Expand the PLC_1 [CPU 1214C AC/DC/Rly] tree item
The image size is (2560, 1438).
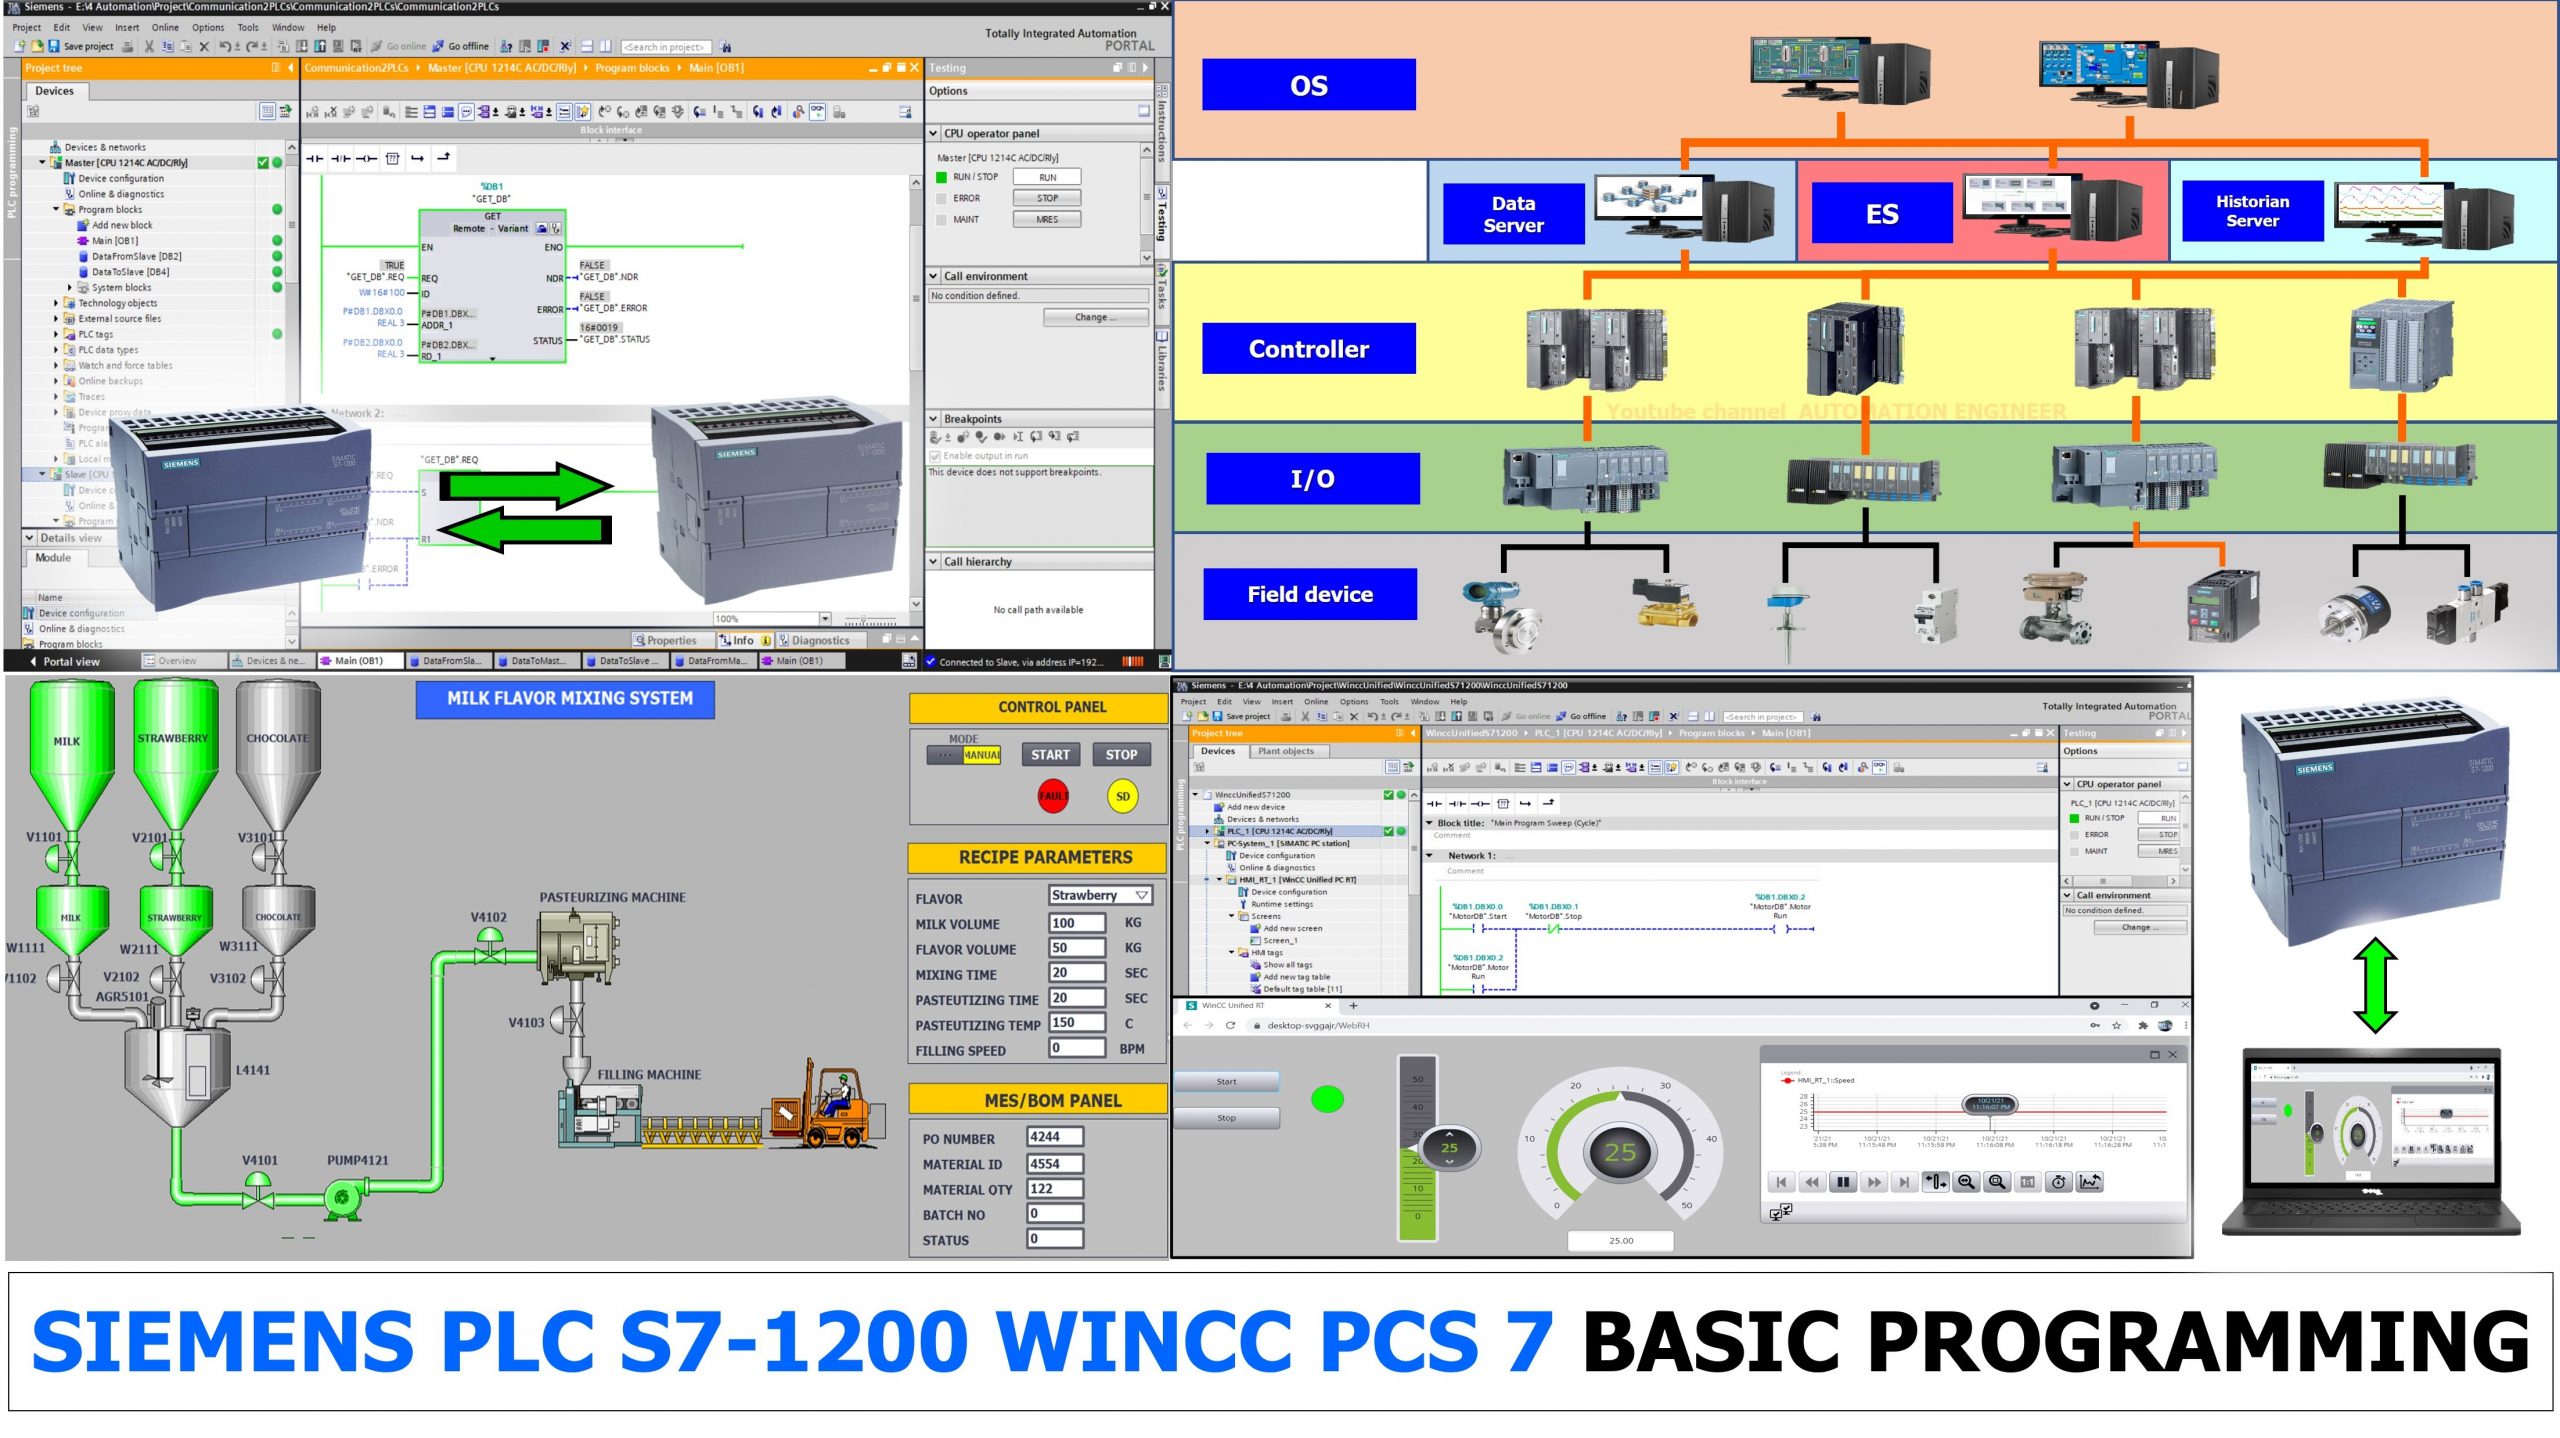pos(1207,831)
